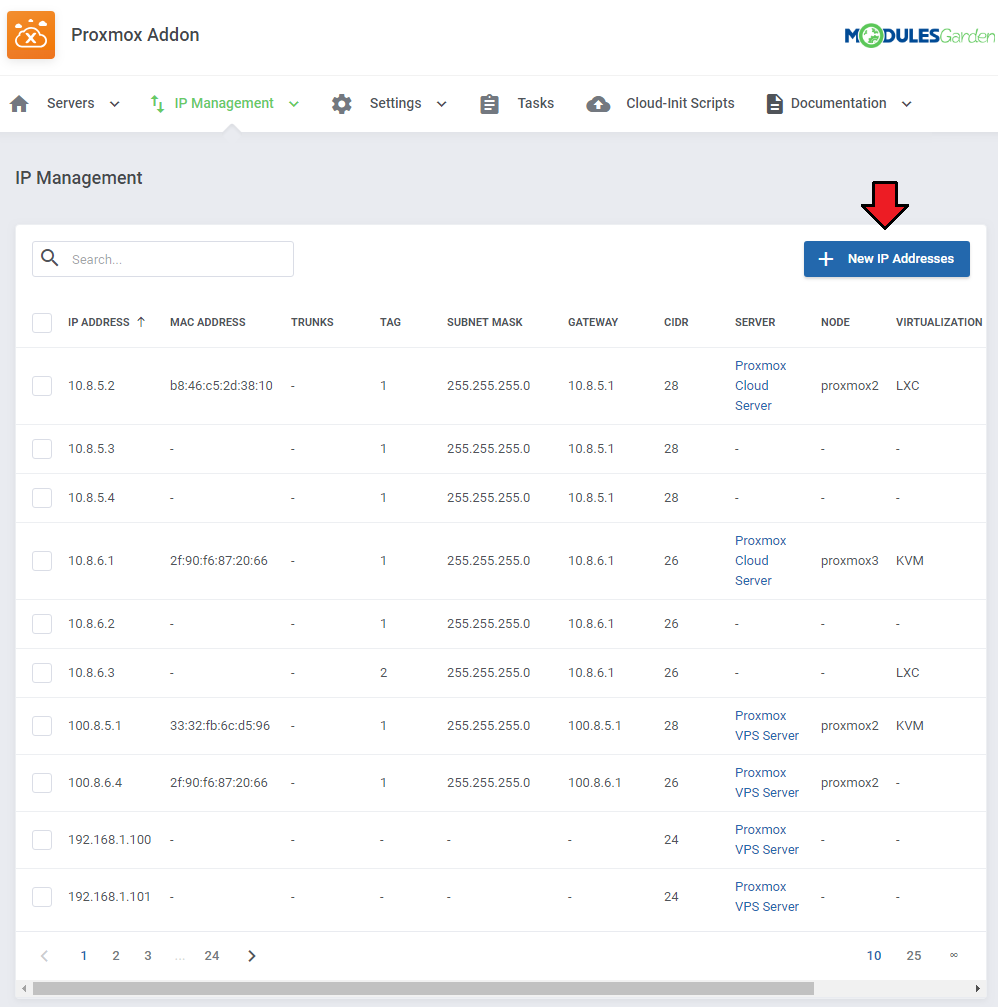
Task: Go to page 2 of results
Action: pyautogui.click(x=116, y=956)
